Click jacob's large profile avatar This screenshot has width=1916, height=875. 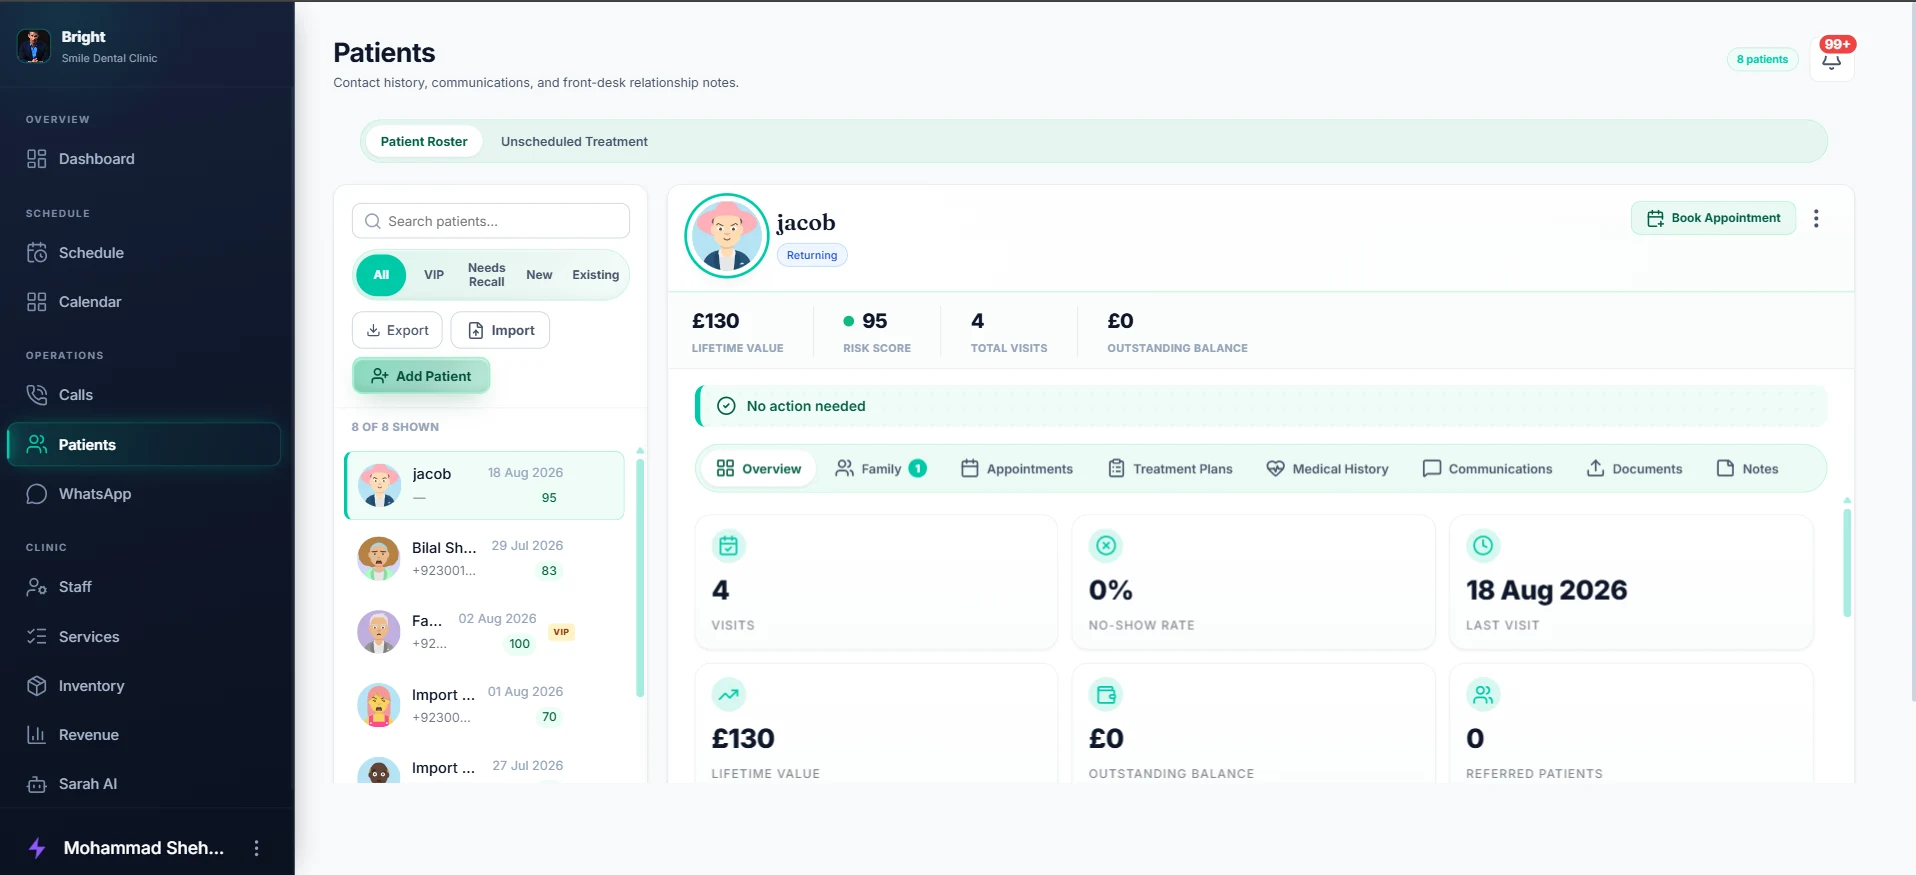727,236
